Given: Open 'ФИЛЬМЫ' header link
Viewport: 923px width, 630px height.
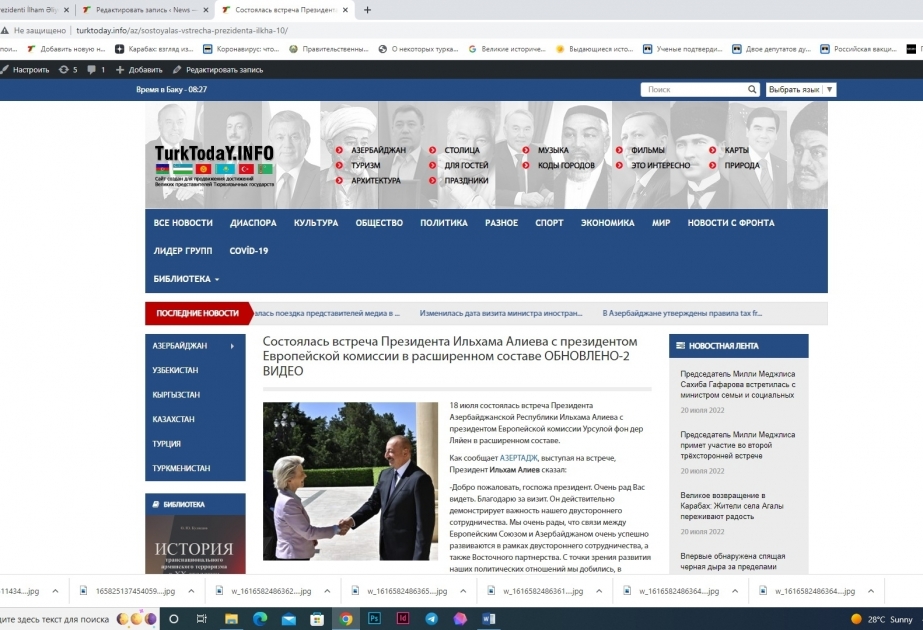Looking at the screenshot, I should 648,150.
